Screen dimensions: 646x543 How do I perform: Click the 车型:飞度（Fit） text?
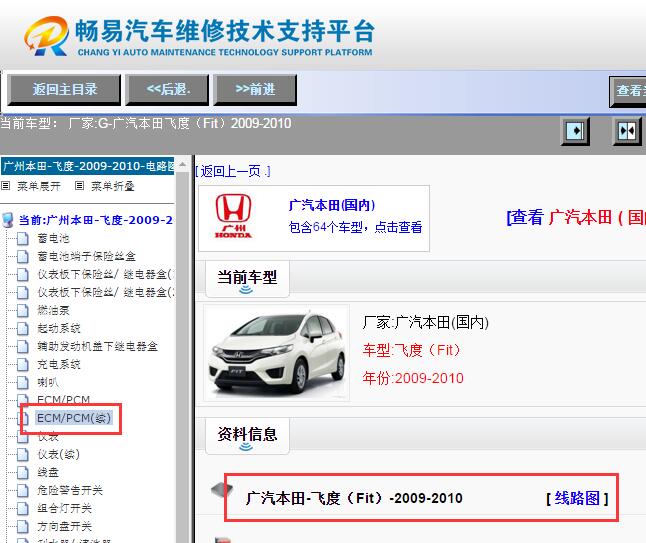[411, 350]
